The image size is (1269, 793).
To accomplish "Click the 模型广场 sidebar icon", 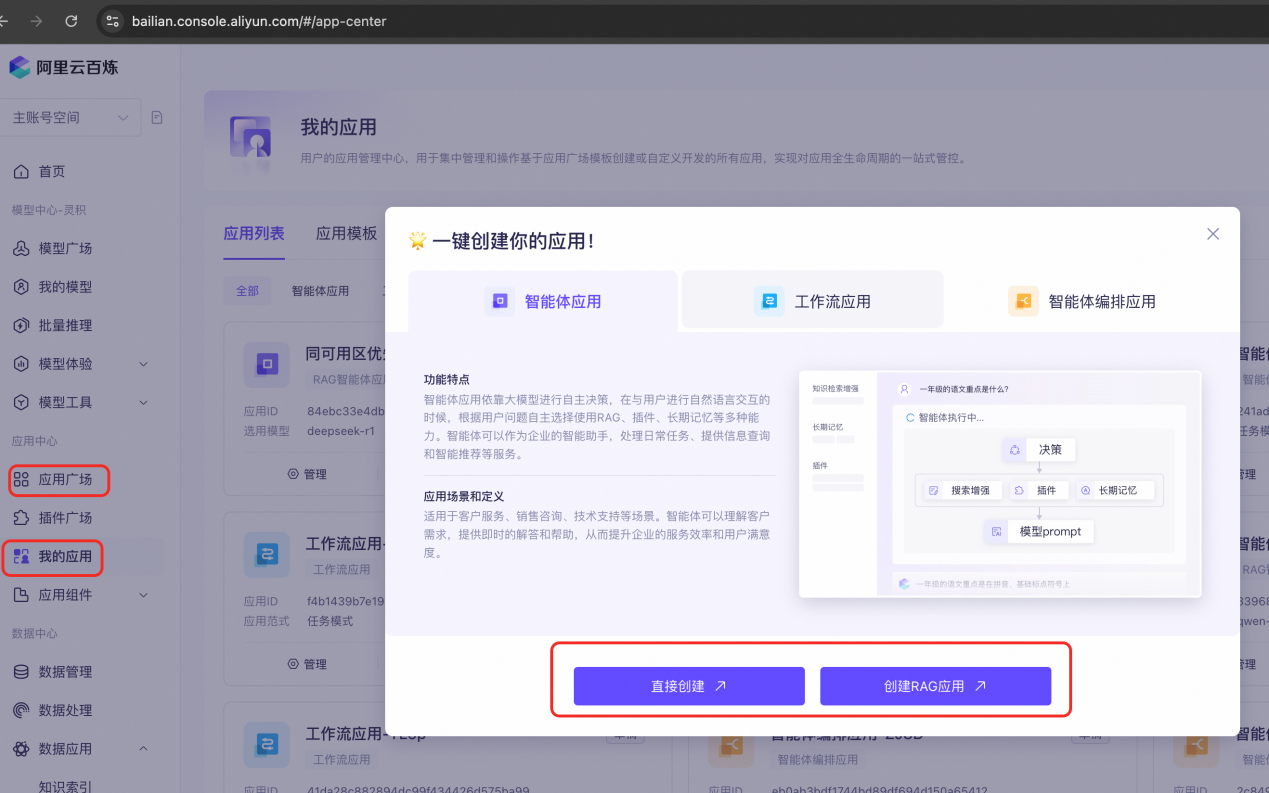I will coord(21,248).
